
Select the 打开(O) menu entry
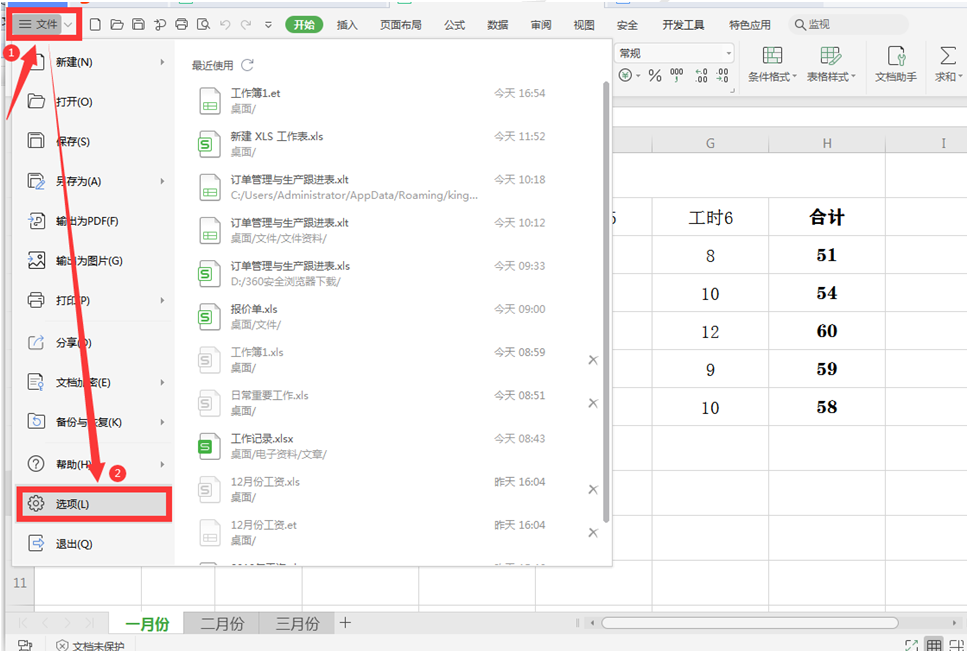[93, 102]
